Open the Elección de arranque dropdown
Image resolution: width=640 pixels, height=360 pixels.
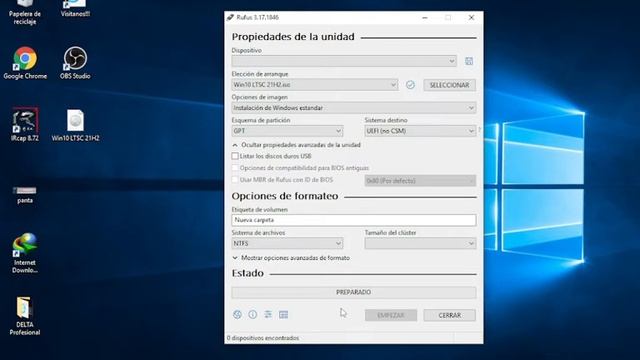[314, 85]
